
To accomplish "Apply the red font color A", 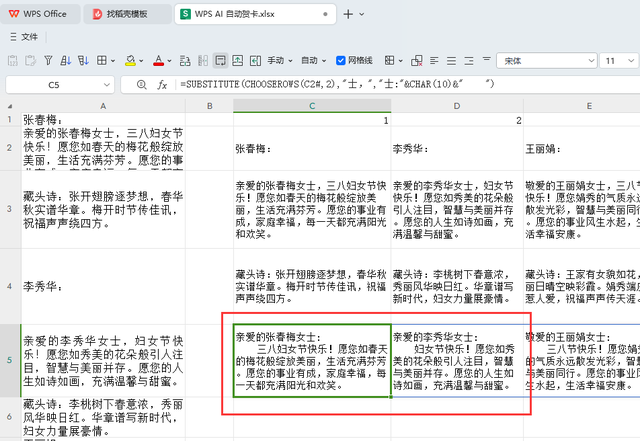I will (x=158, y=61).
